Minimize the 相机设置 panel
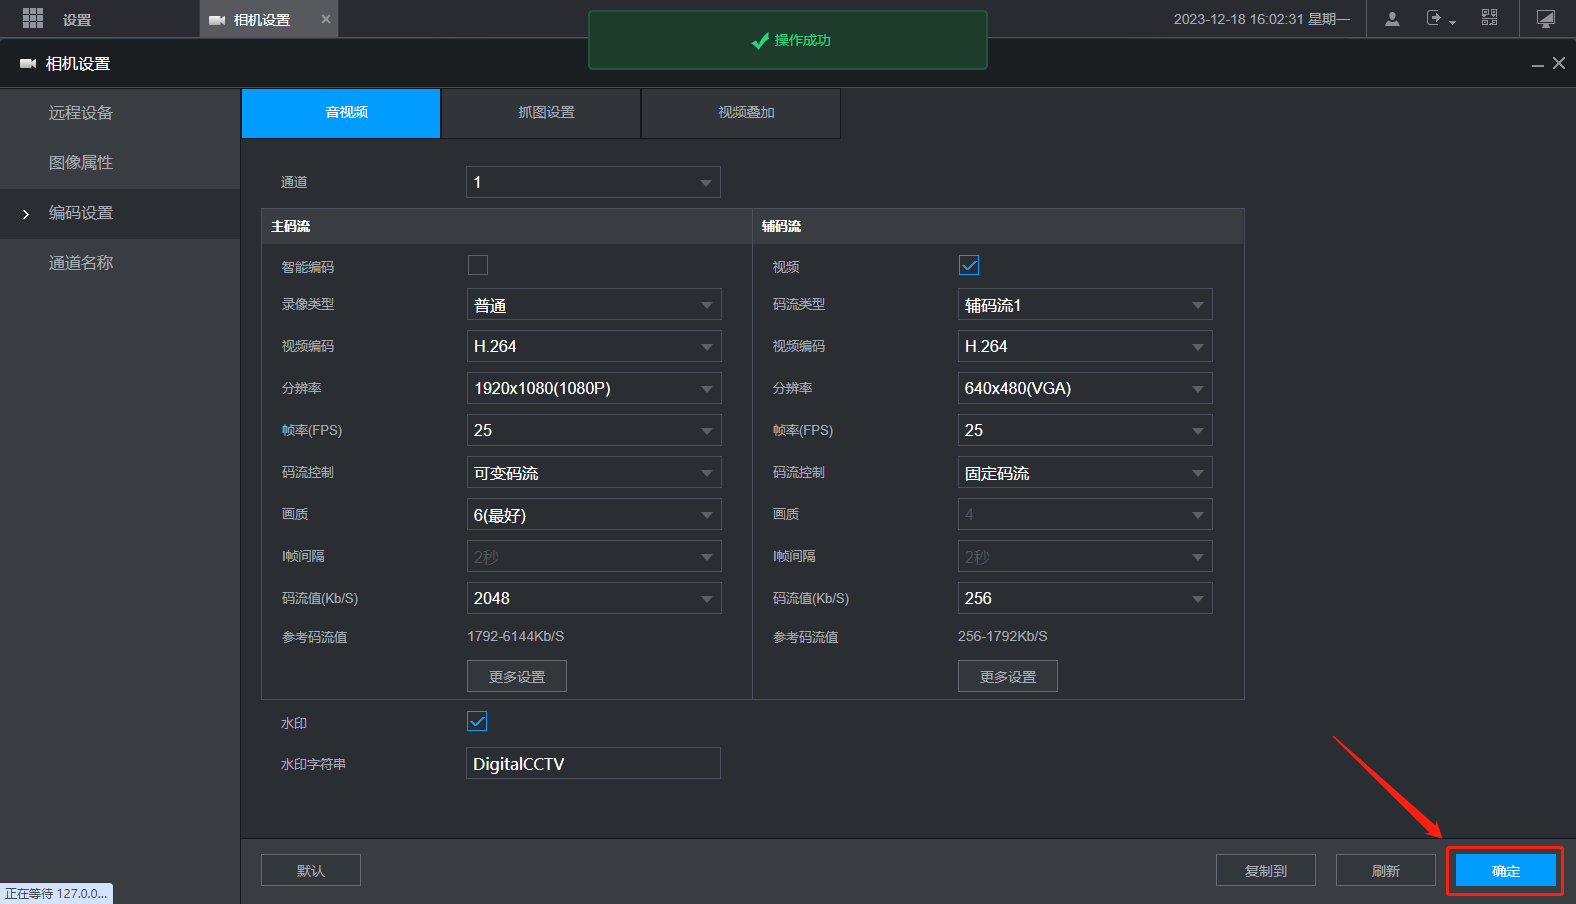1576x904 pixels. (1537, 65)
